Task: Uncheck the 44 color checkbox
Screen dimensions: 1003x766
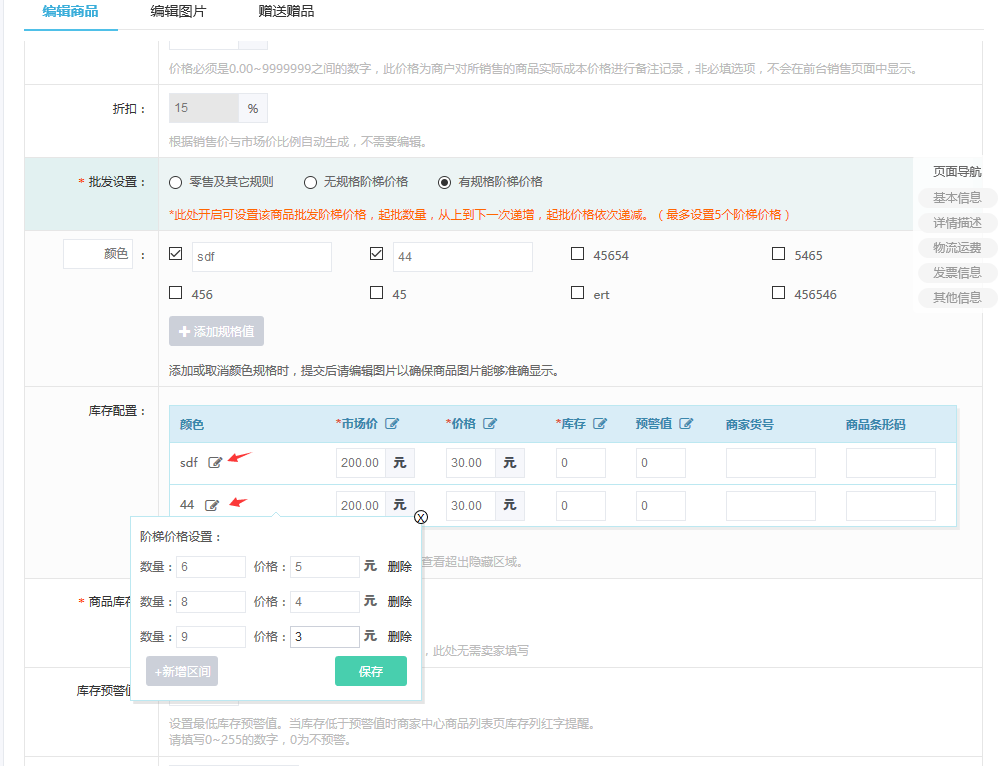Action: pyautogui.click(x=376, y=254)
